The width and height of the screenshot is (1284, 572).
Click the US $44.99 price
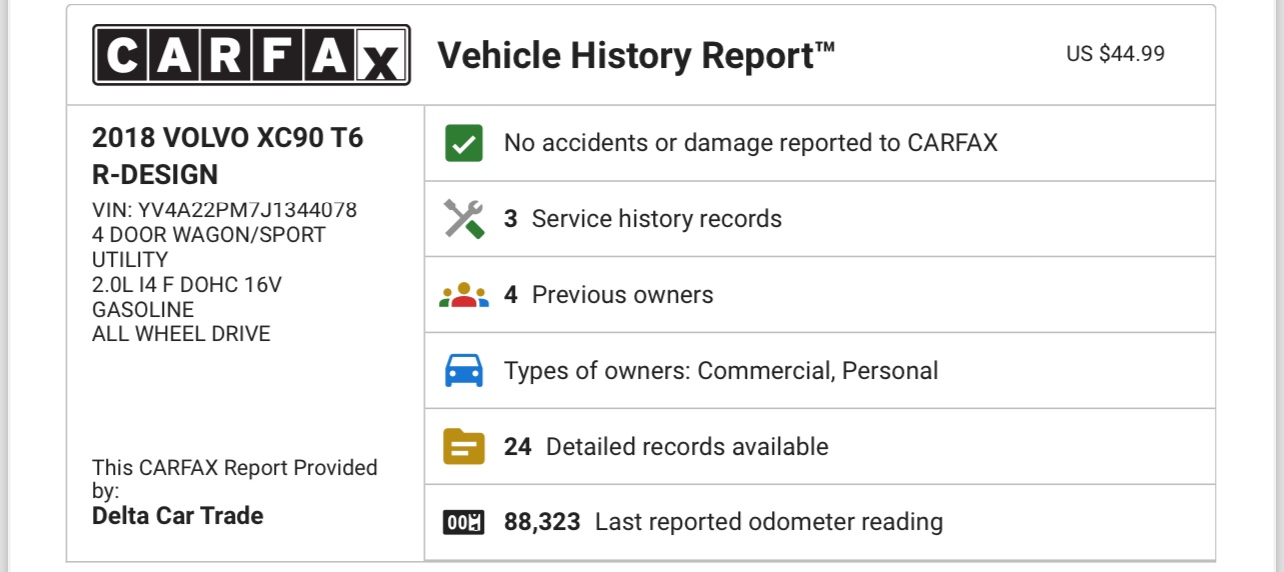1115,54
